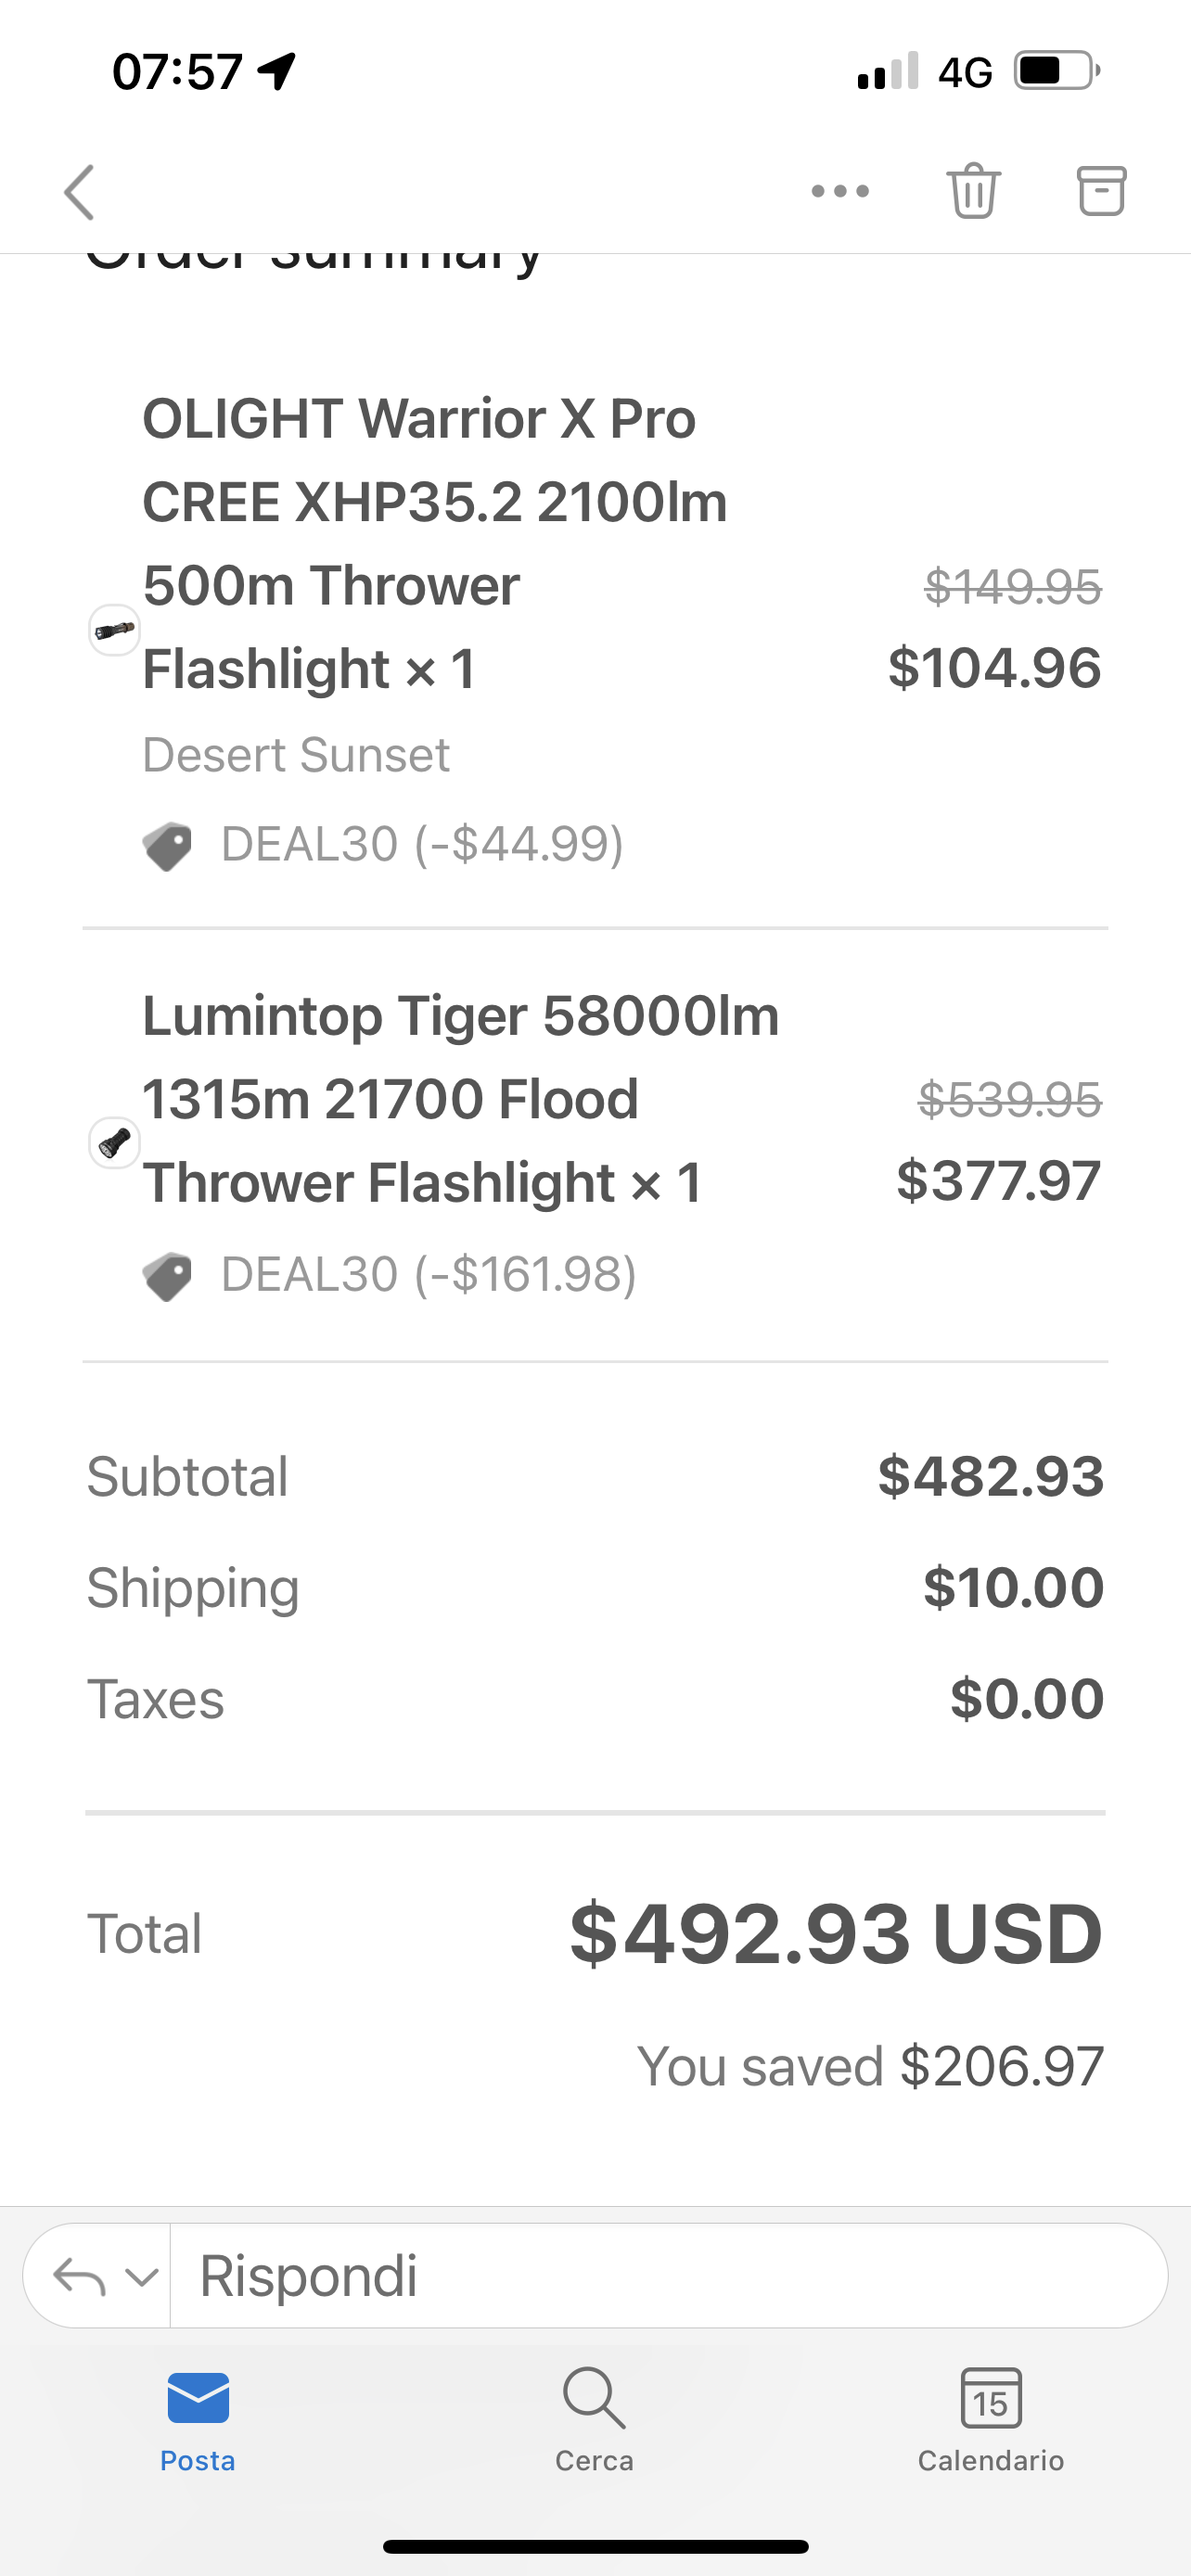Tap the DEAL30 tag icon under Lumintop
This screenshot has height=2576, width=1191.
[x=167, y=1276]
